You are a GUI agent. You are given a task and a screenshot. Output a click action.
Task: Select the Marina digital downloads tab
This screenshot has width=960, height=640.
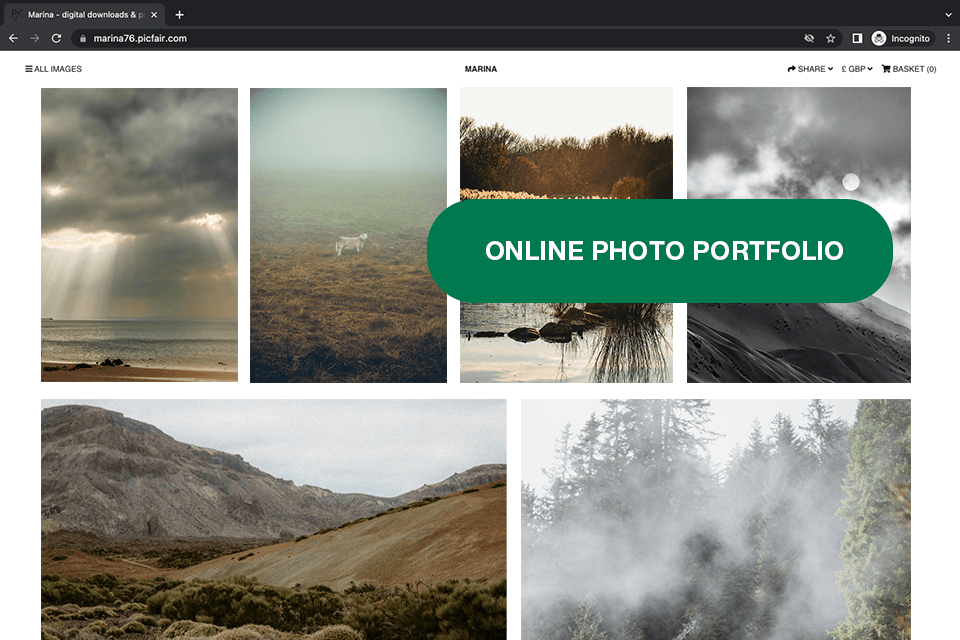coord(84,15)
